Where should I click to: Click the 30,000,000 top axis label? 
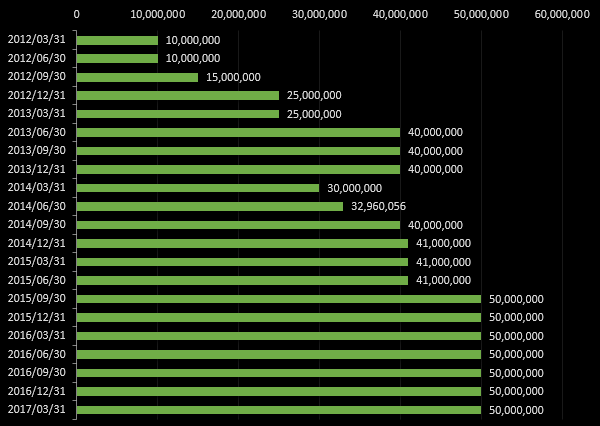(319, 14)
